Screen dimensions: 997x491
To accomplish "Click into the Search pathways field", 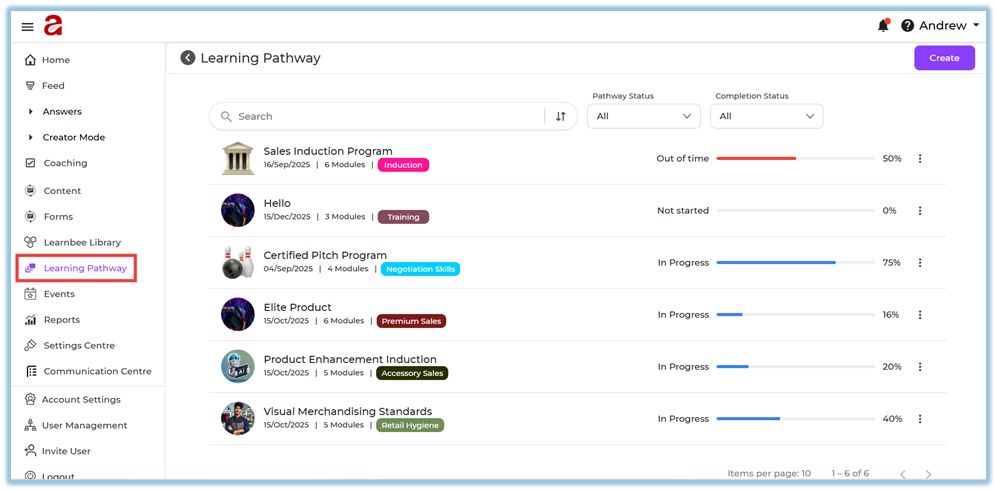I will click(385, 117).
